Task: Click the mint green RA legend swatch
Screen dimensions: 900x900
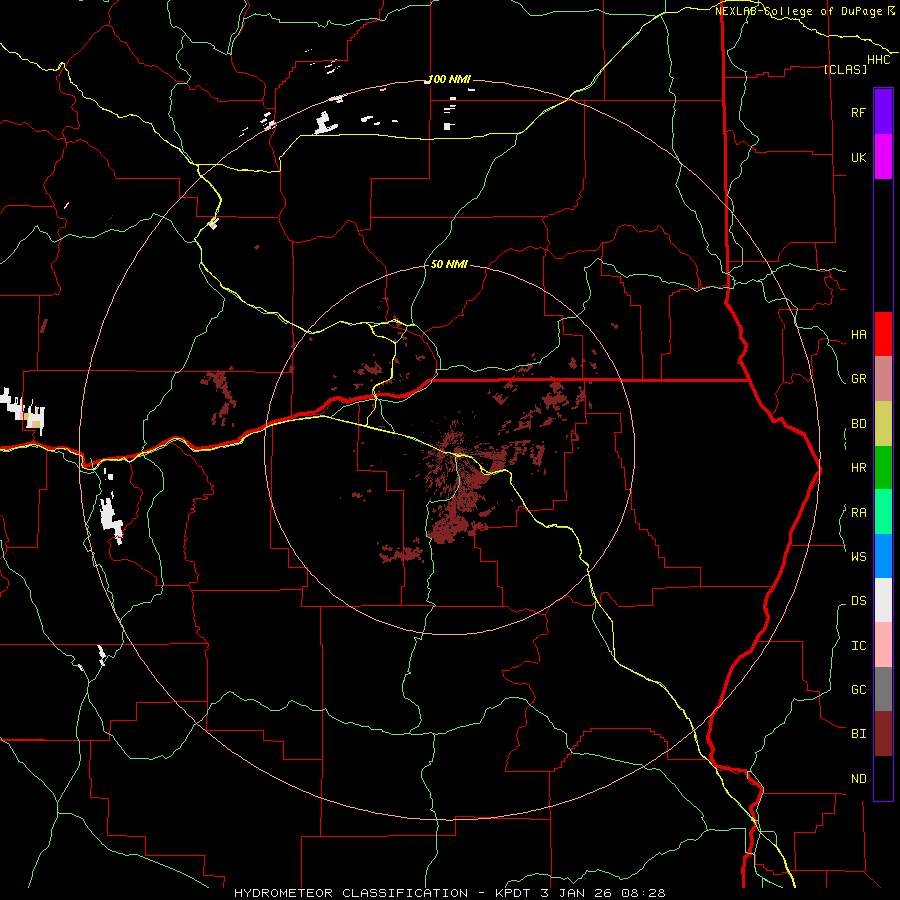Action: click(x=883, y=512)
